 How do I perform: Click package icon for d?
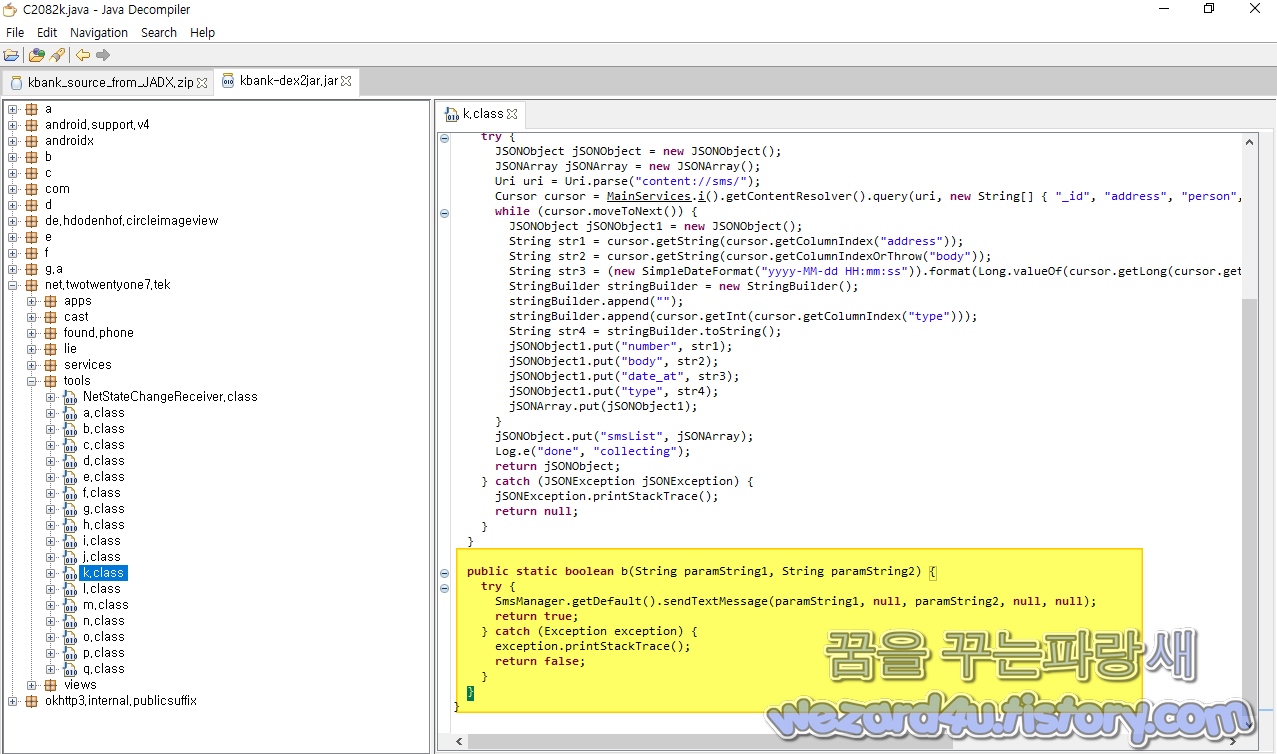pyautogui.click(x=32, y=205)
